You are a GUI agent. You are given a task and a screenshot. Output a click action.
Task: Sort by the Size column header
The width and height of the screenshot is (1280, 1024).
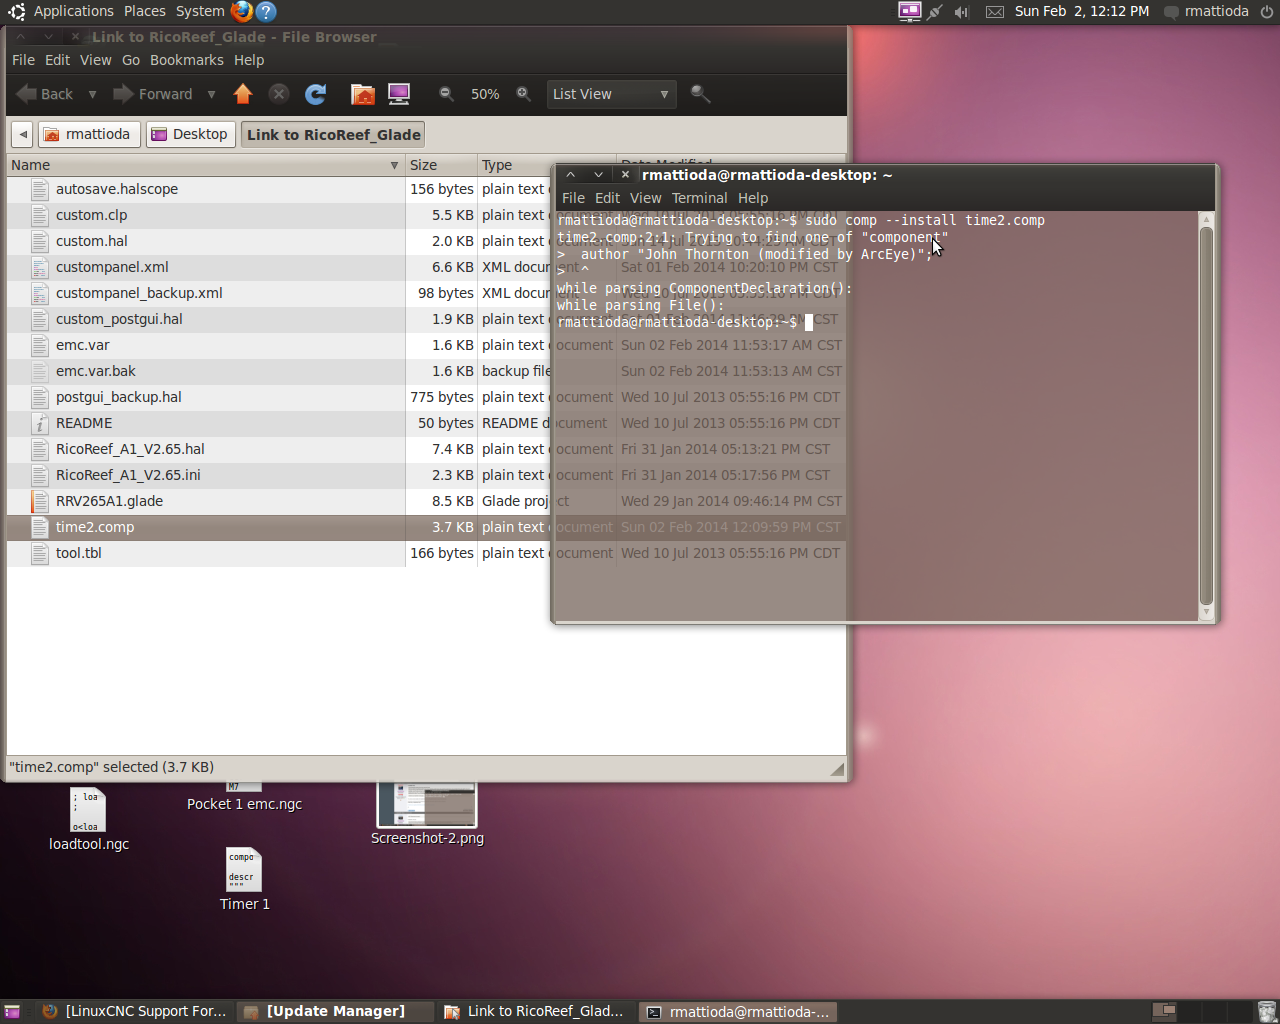coord(441,165)
